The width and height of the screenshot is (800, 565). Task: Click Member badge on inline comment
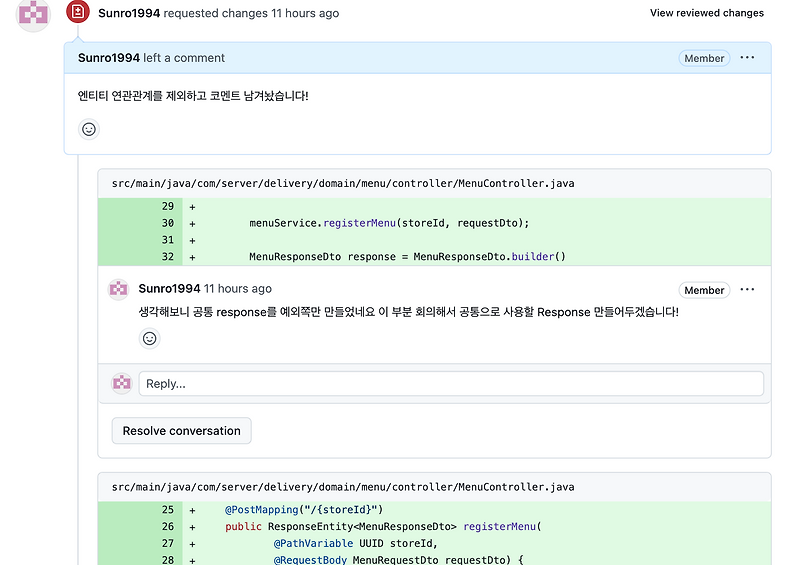[704, 290]
